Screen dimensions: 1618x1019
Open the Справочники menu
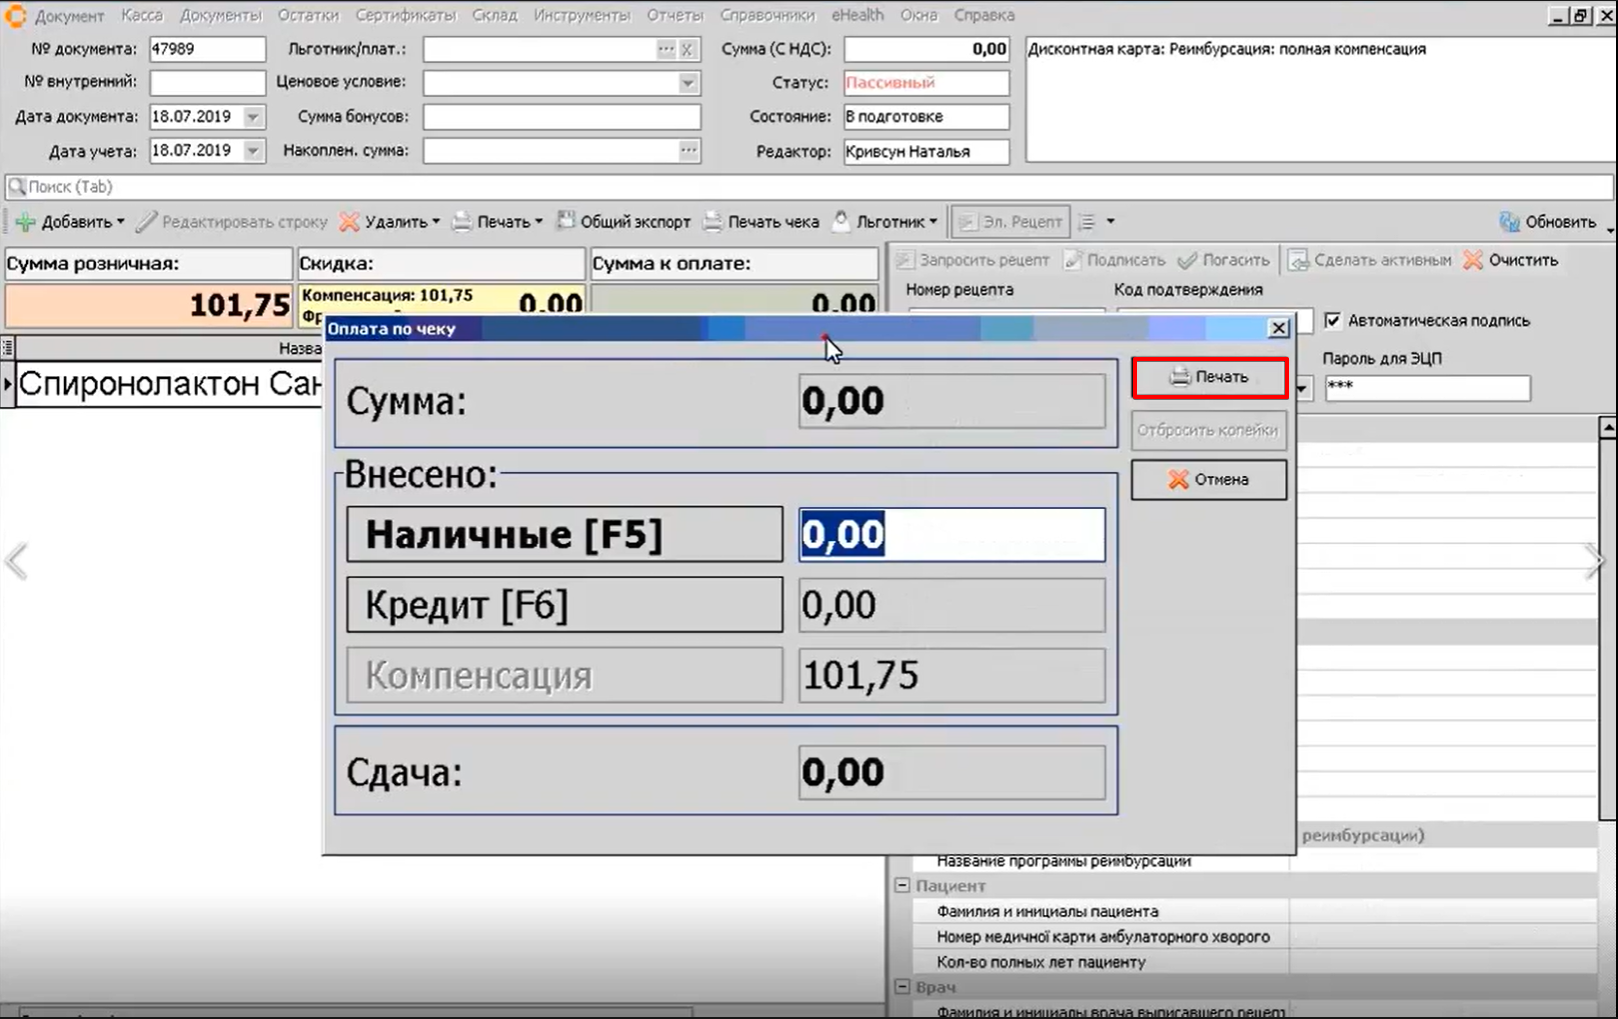pyautogui.click(x=767, y=15)
